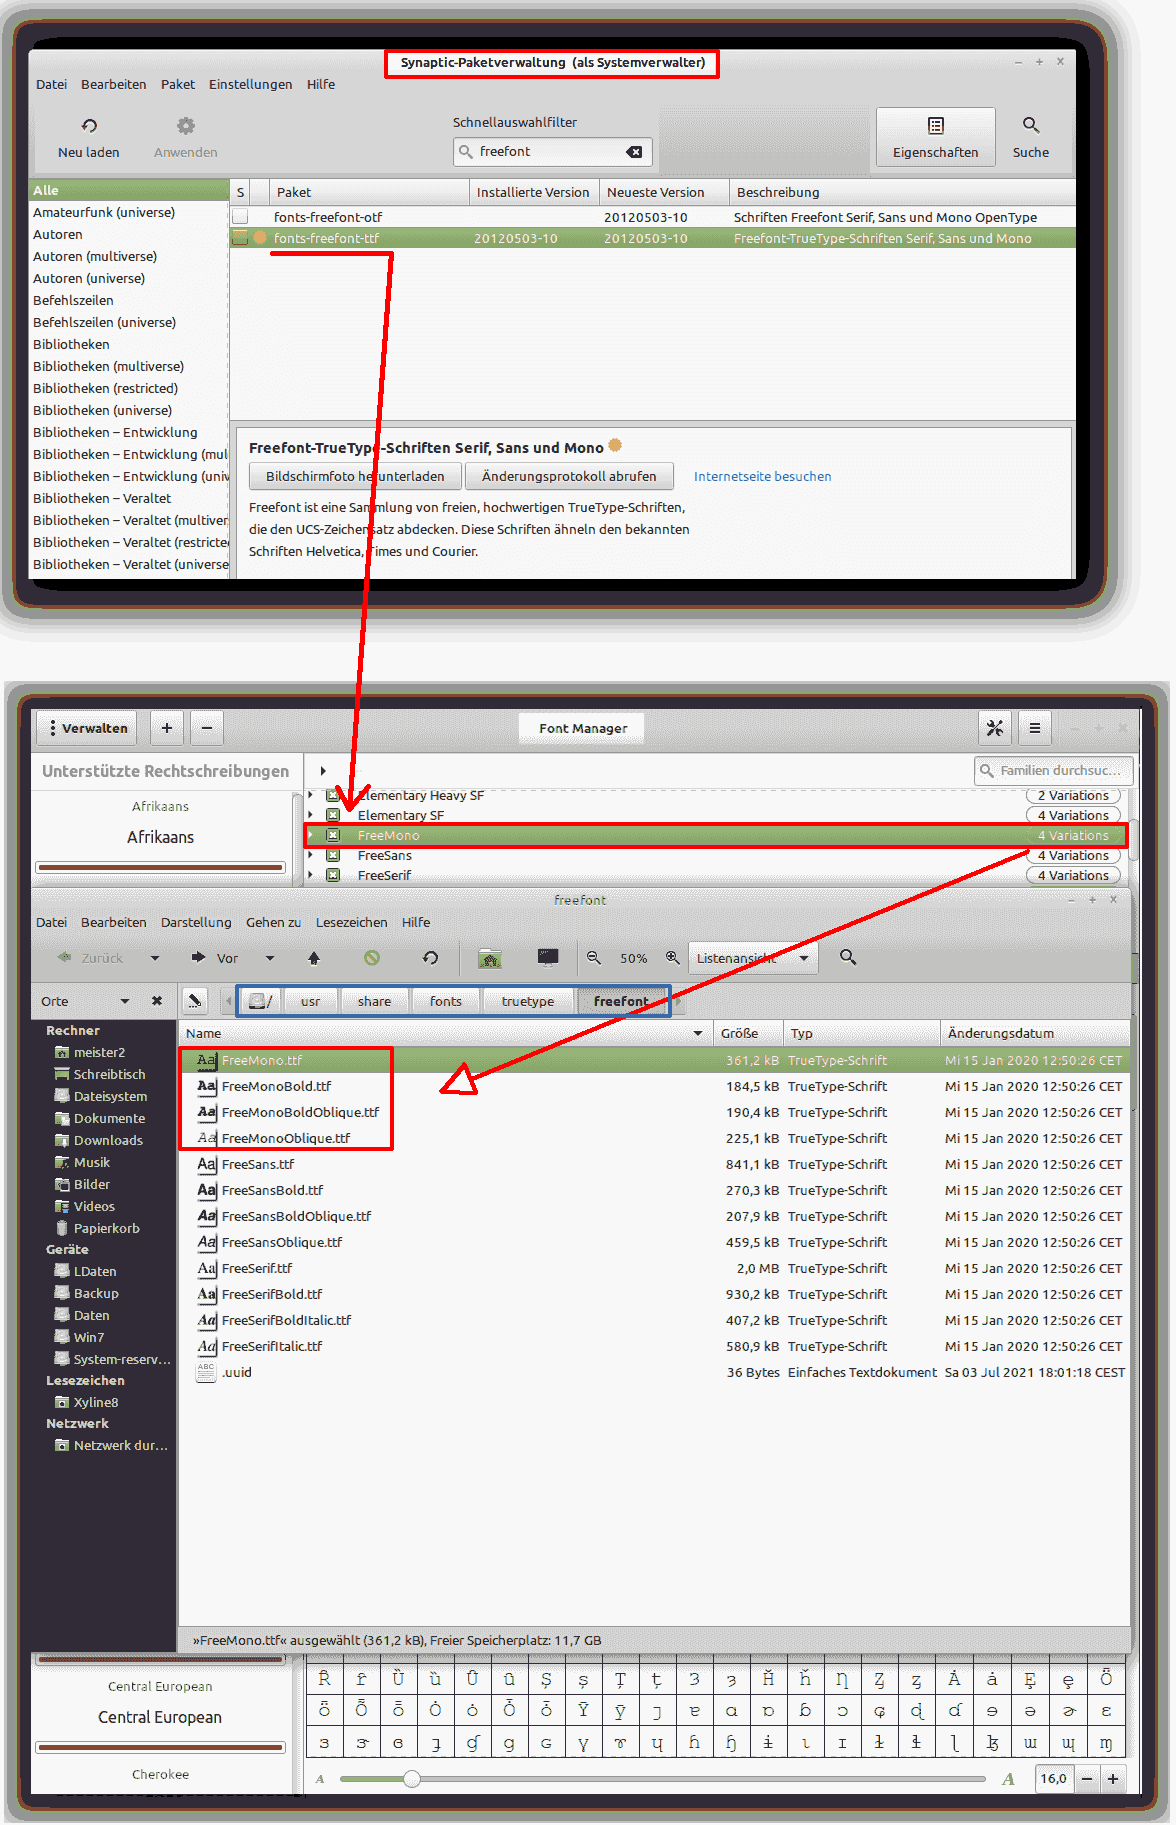Screen dimensions: 1176x1825
Task: Go to the truetype folder in the path bar
Action: coord(528,1001)
